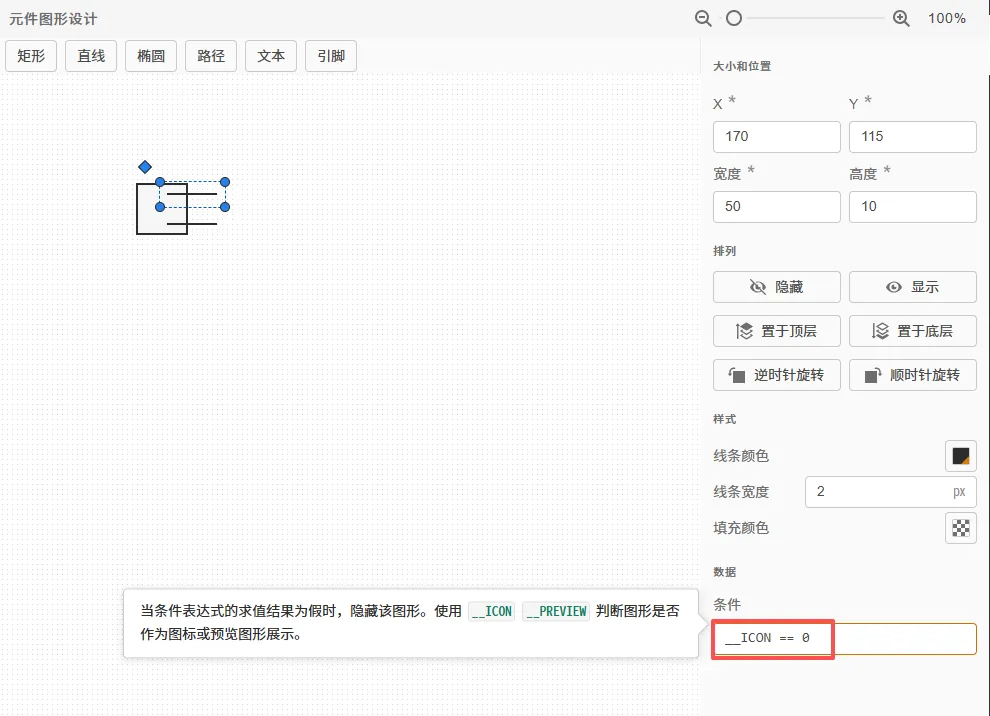Click the blue diamond handle on the canvas

point(145,167)
